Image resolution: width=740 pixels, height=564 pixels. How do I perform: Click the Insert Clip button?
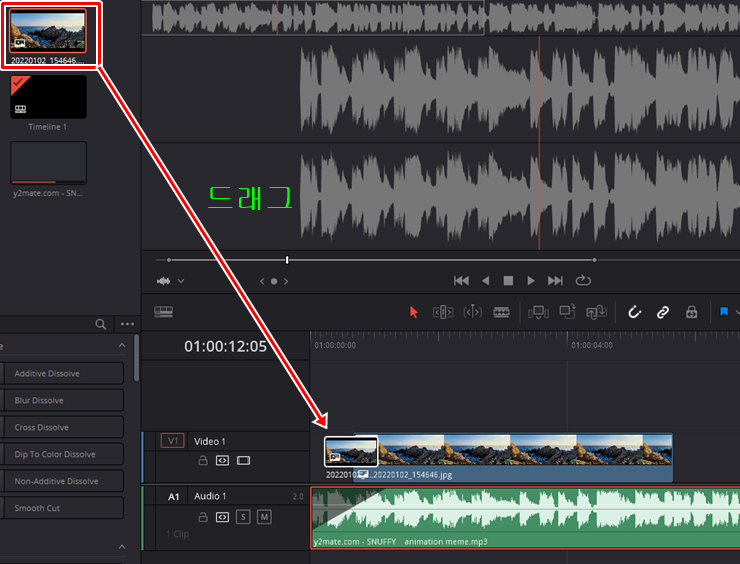538,312
